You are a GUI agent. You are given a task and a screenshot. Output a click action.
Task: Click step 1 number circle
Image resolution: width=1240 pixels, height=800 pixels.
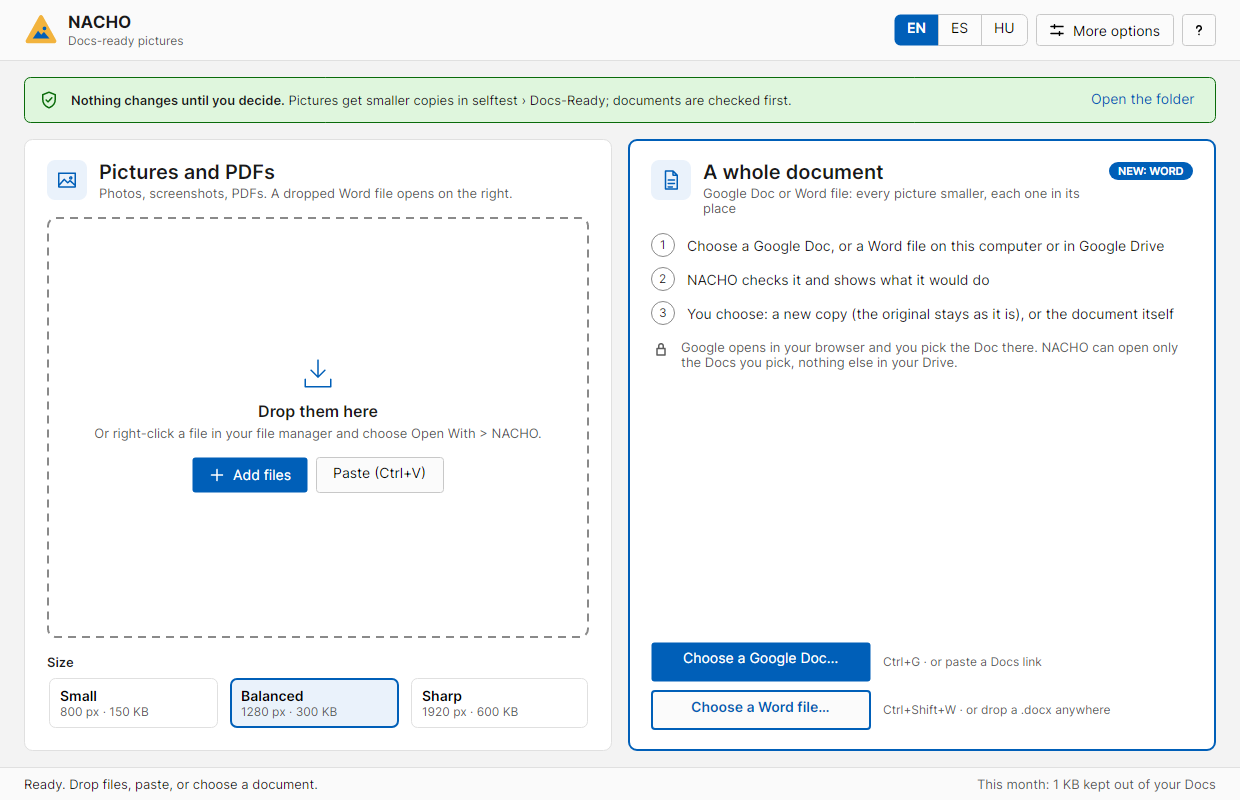click(663, 245)
